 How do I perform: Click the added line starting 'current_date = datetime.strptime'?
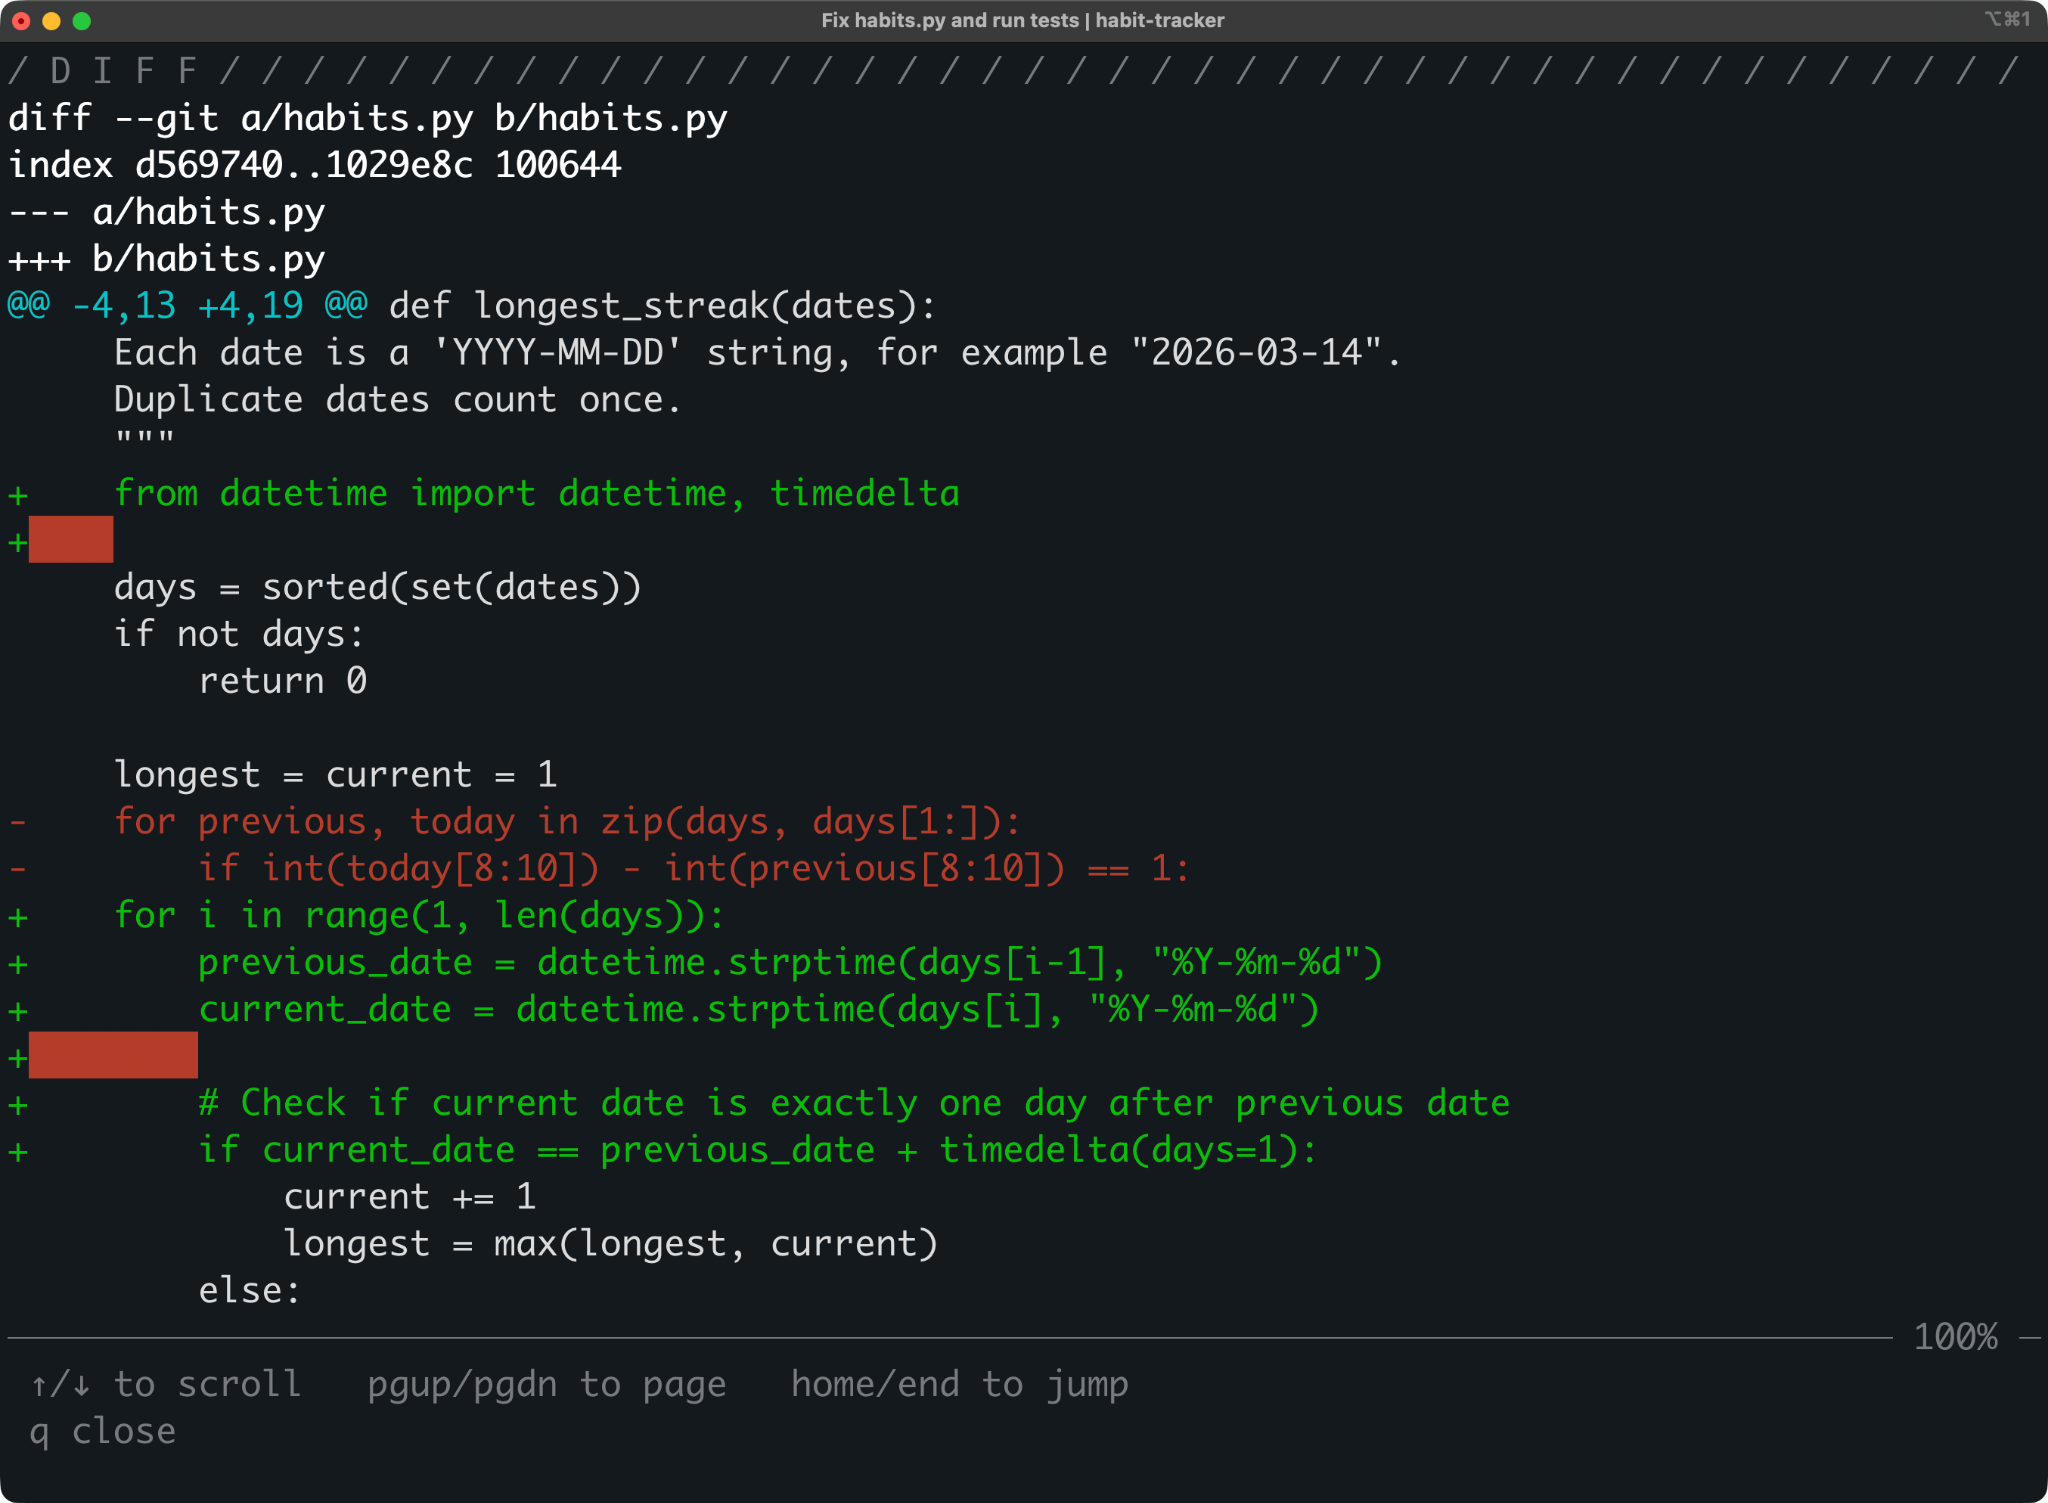[x=759, y=1009]
